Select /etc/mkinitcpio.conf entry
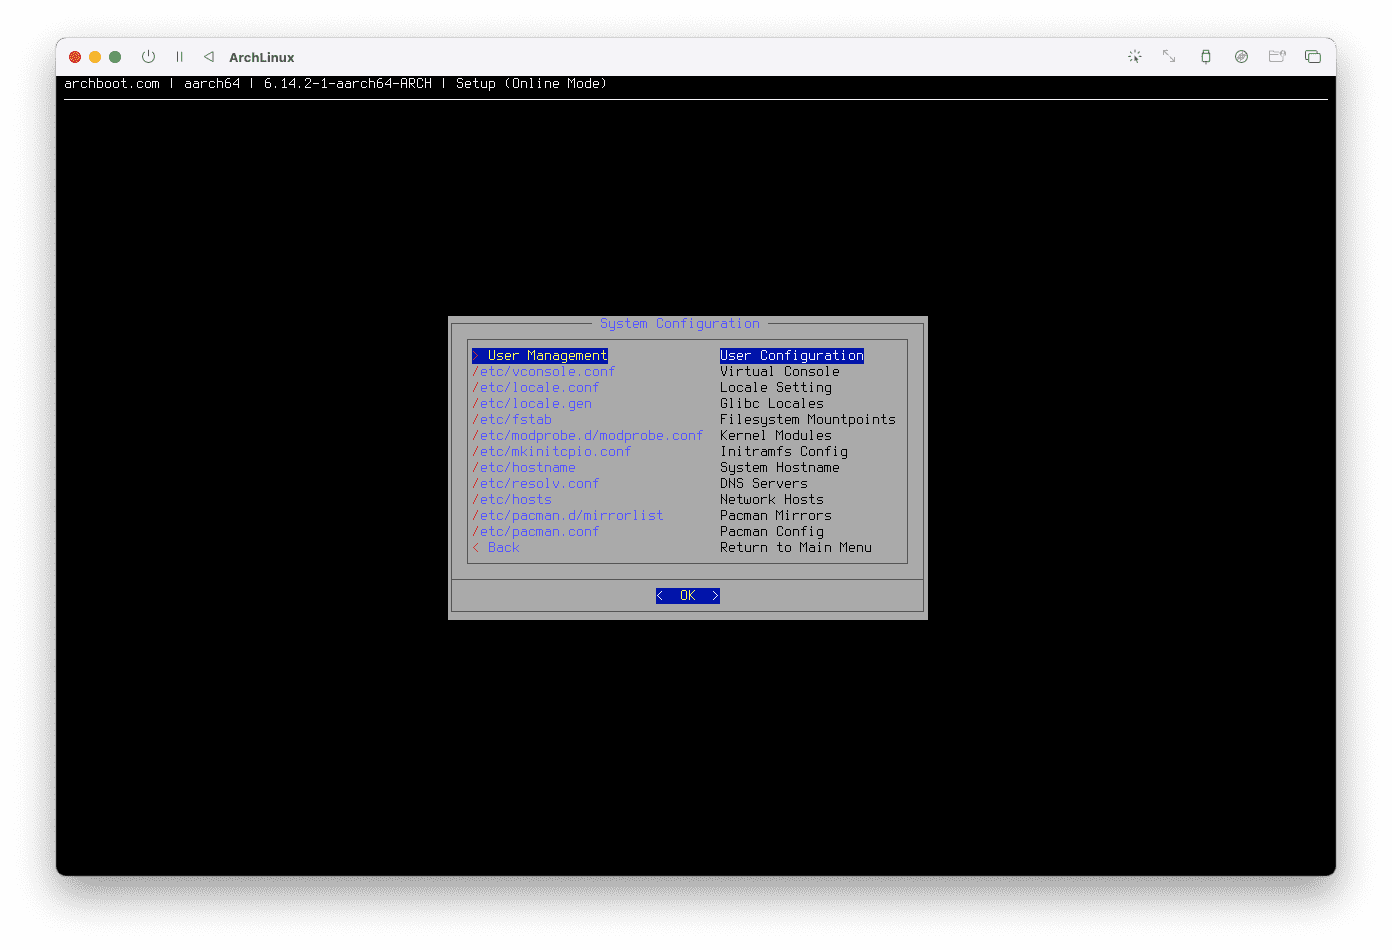The height and width of the screenshot is (950, 1392). click(x=552, y=452)
